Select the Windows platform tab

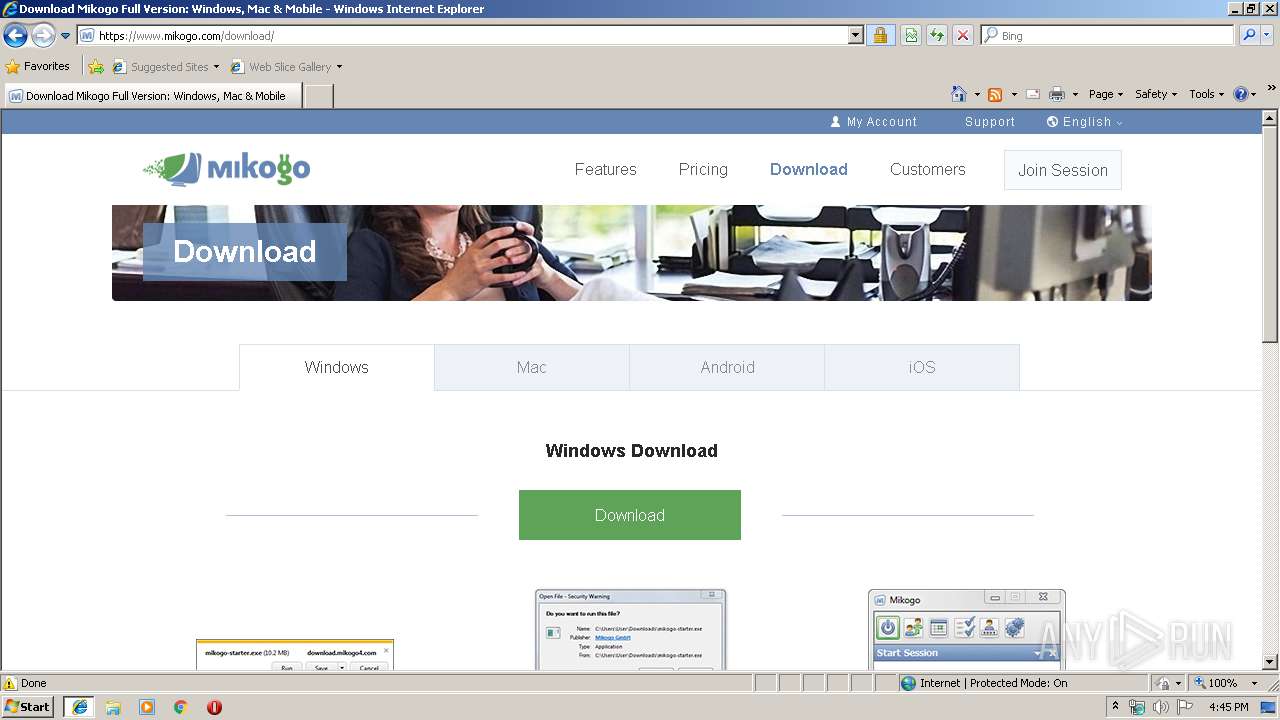click(337, 367)
